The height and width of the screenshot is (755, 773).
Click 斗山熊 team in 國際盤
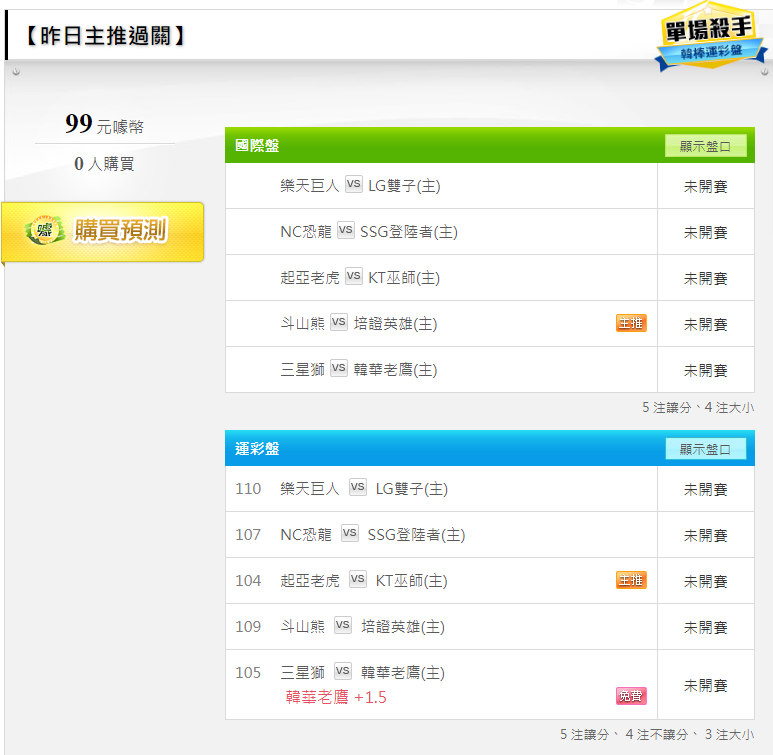tap(302, 324)
